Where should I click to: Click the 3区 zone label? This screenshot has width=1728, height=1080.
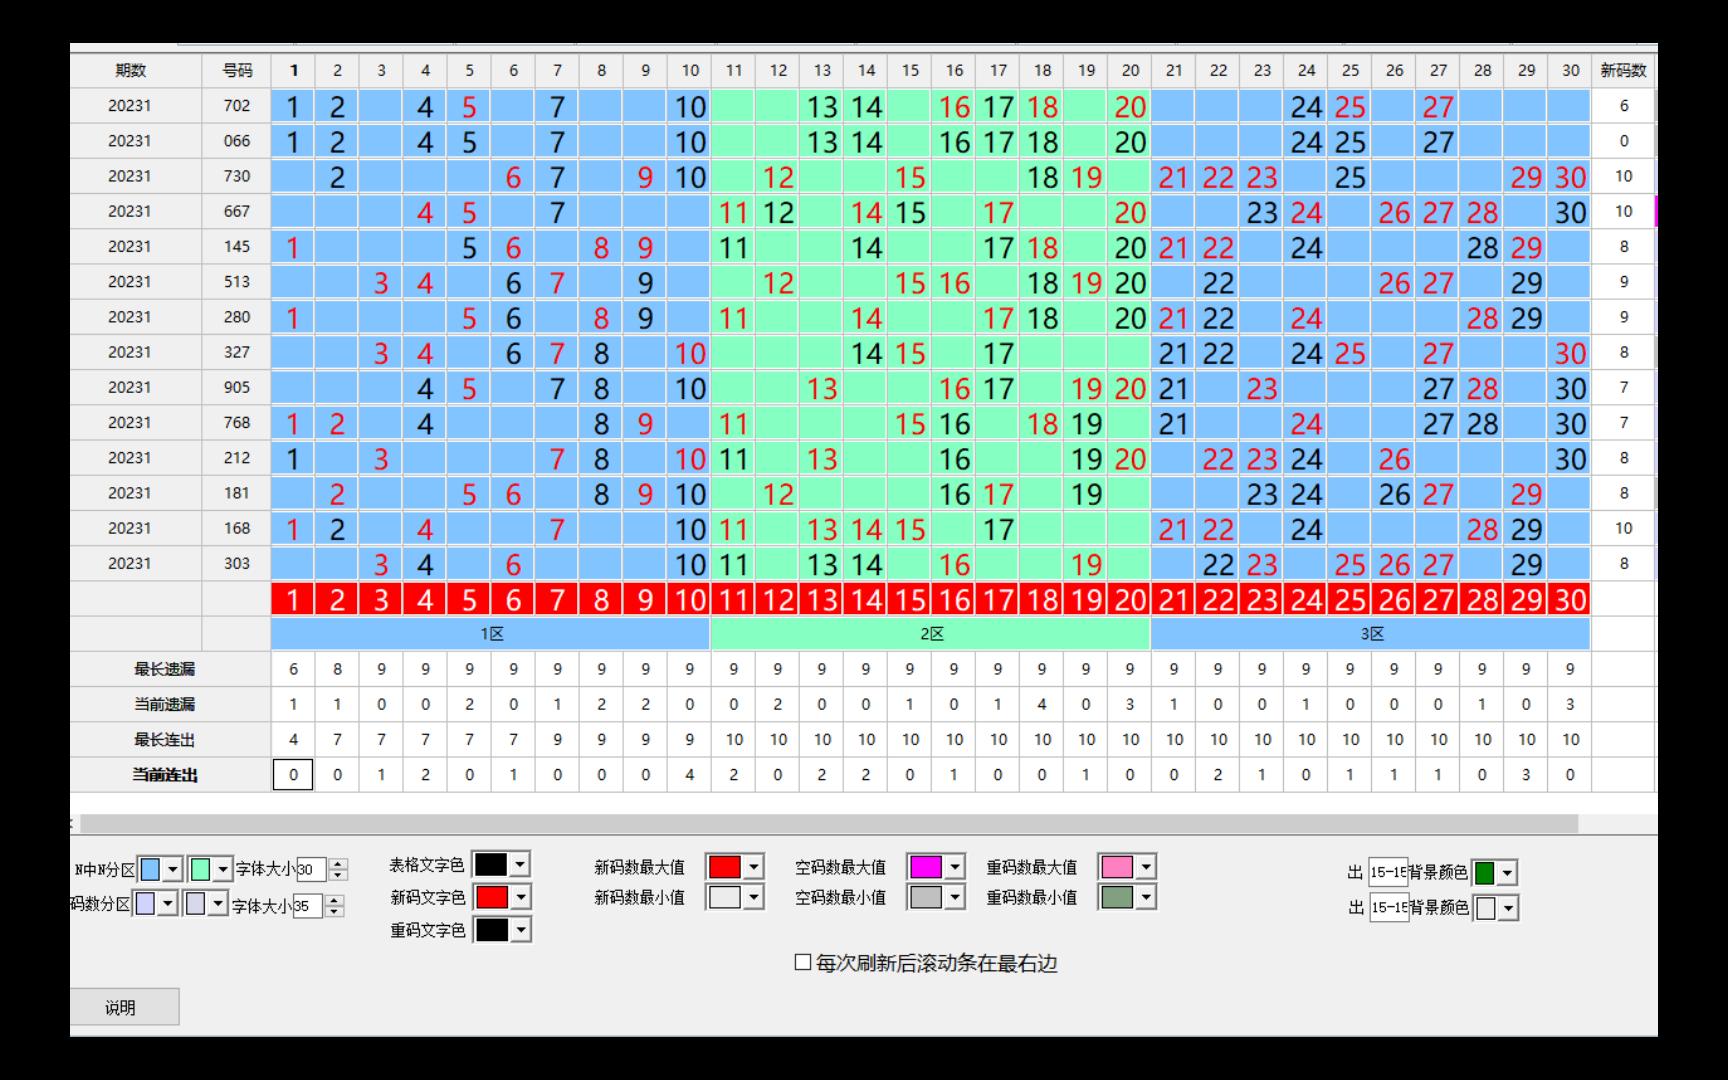point(1371,634)
